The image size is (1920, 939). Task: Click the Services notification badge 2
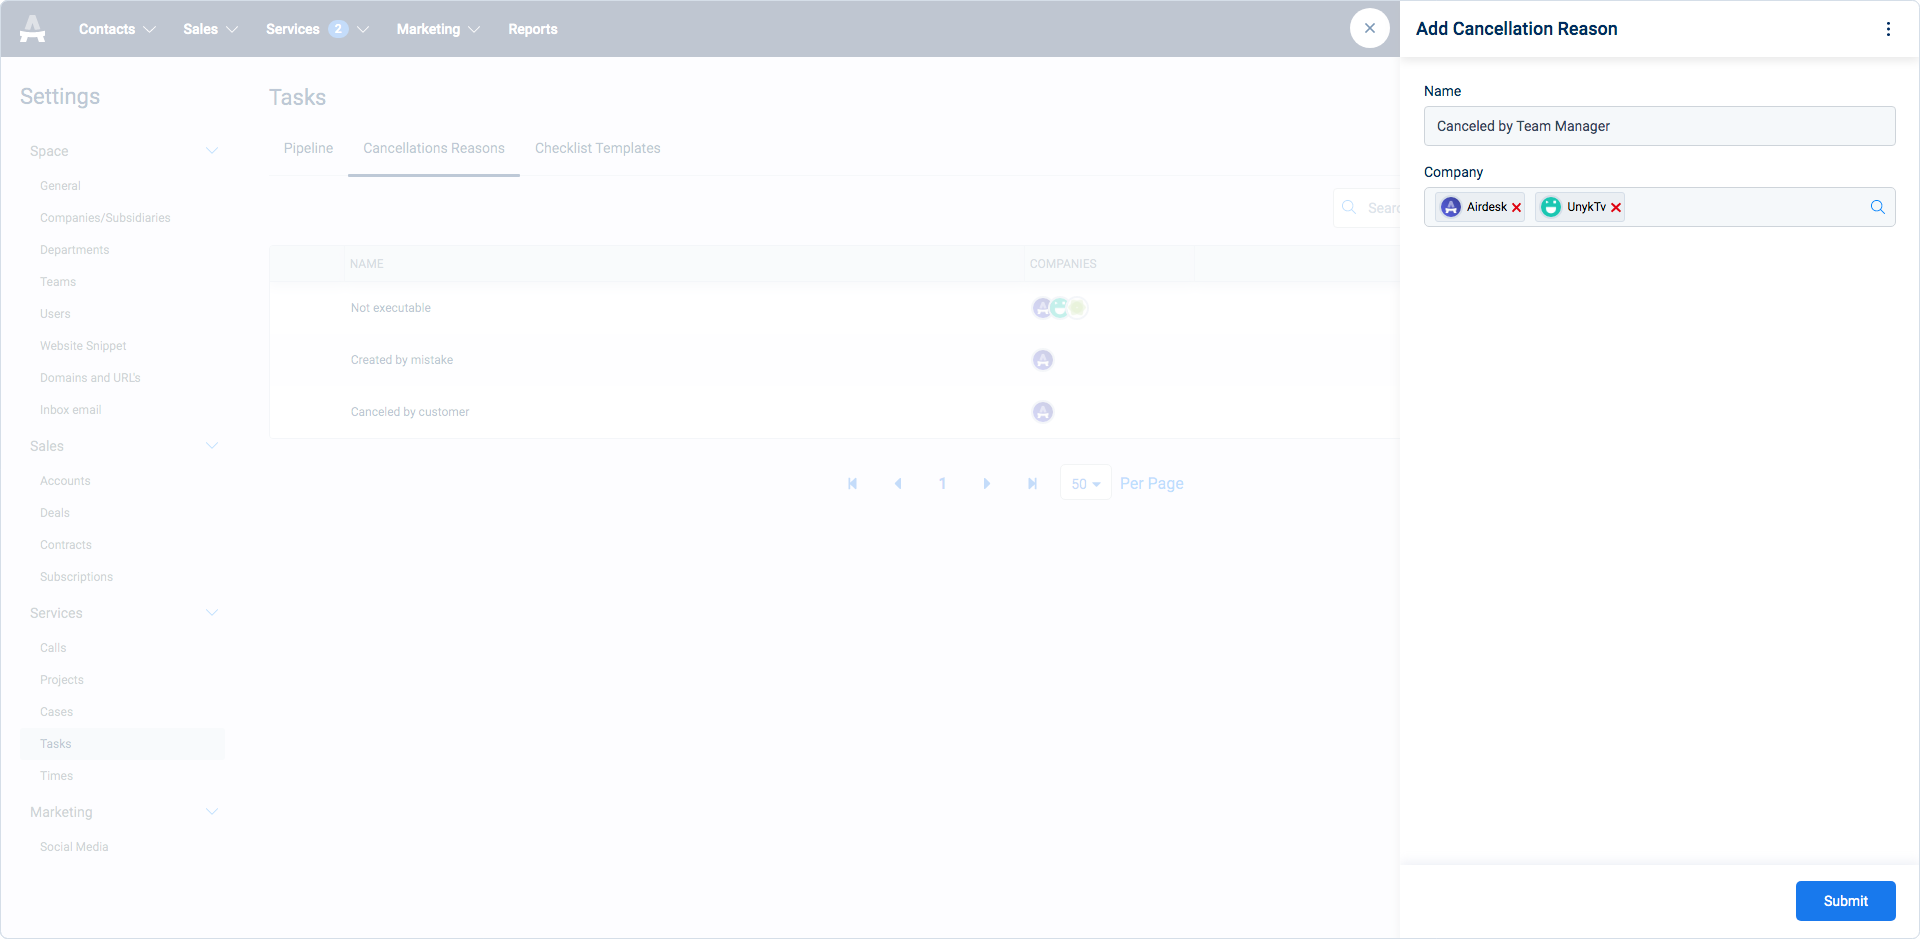tap(338, 29)
